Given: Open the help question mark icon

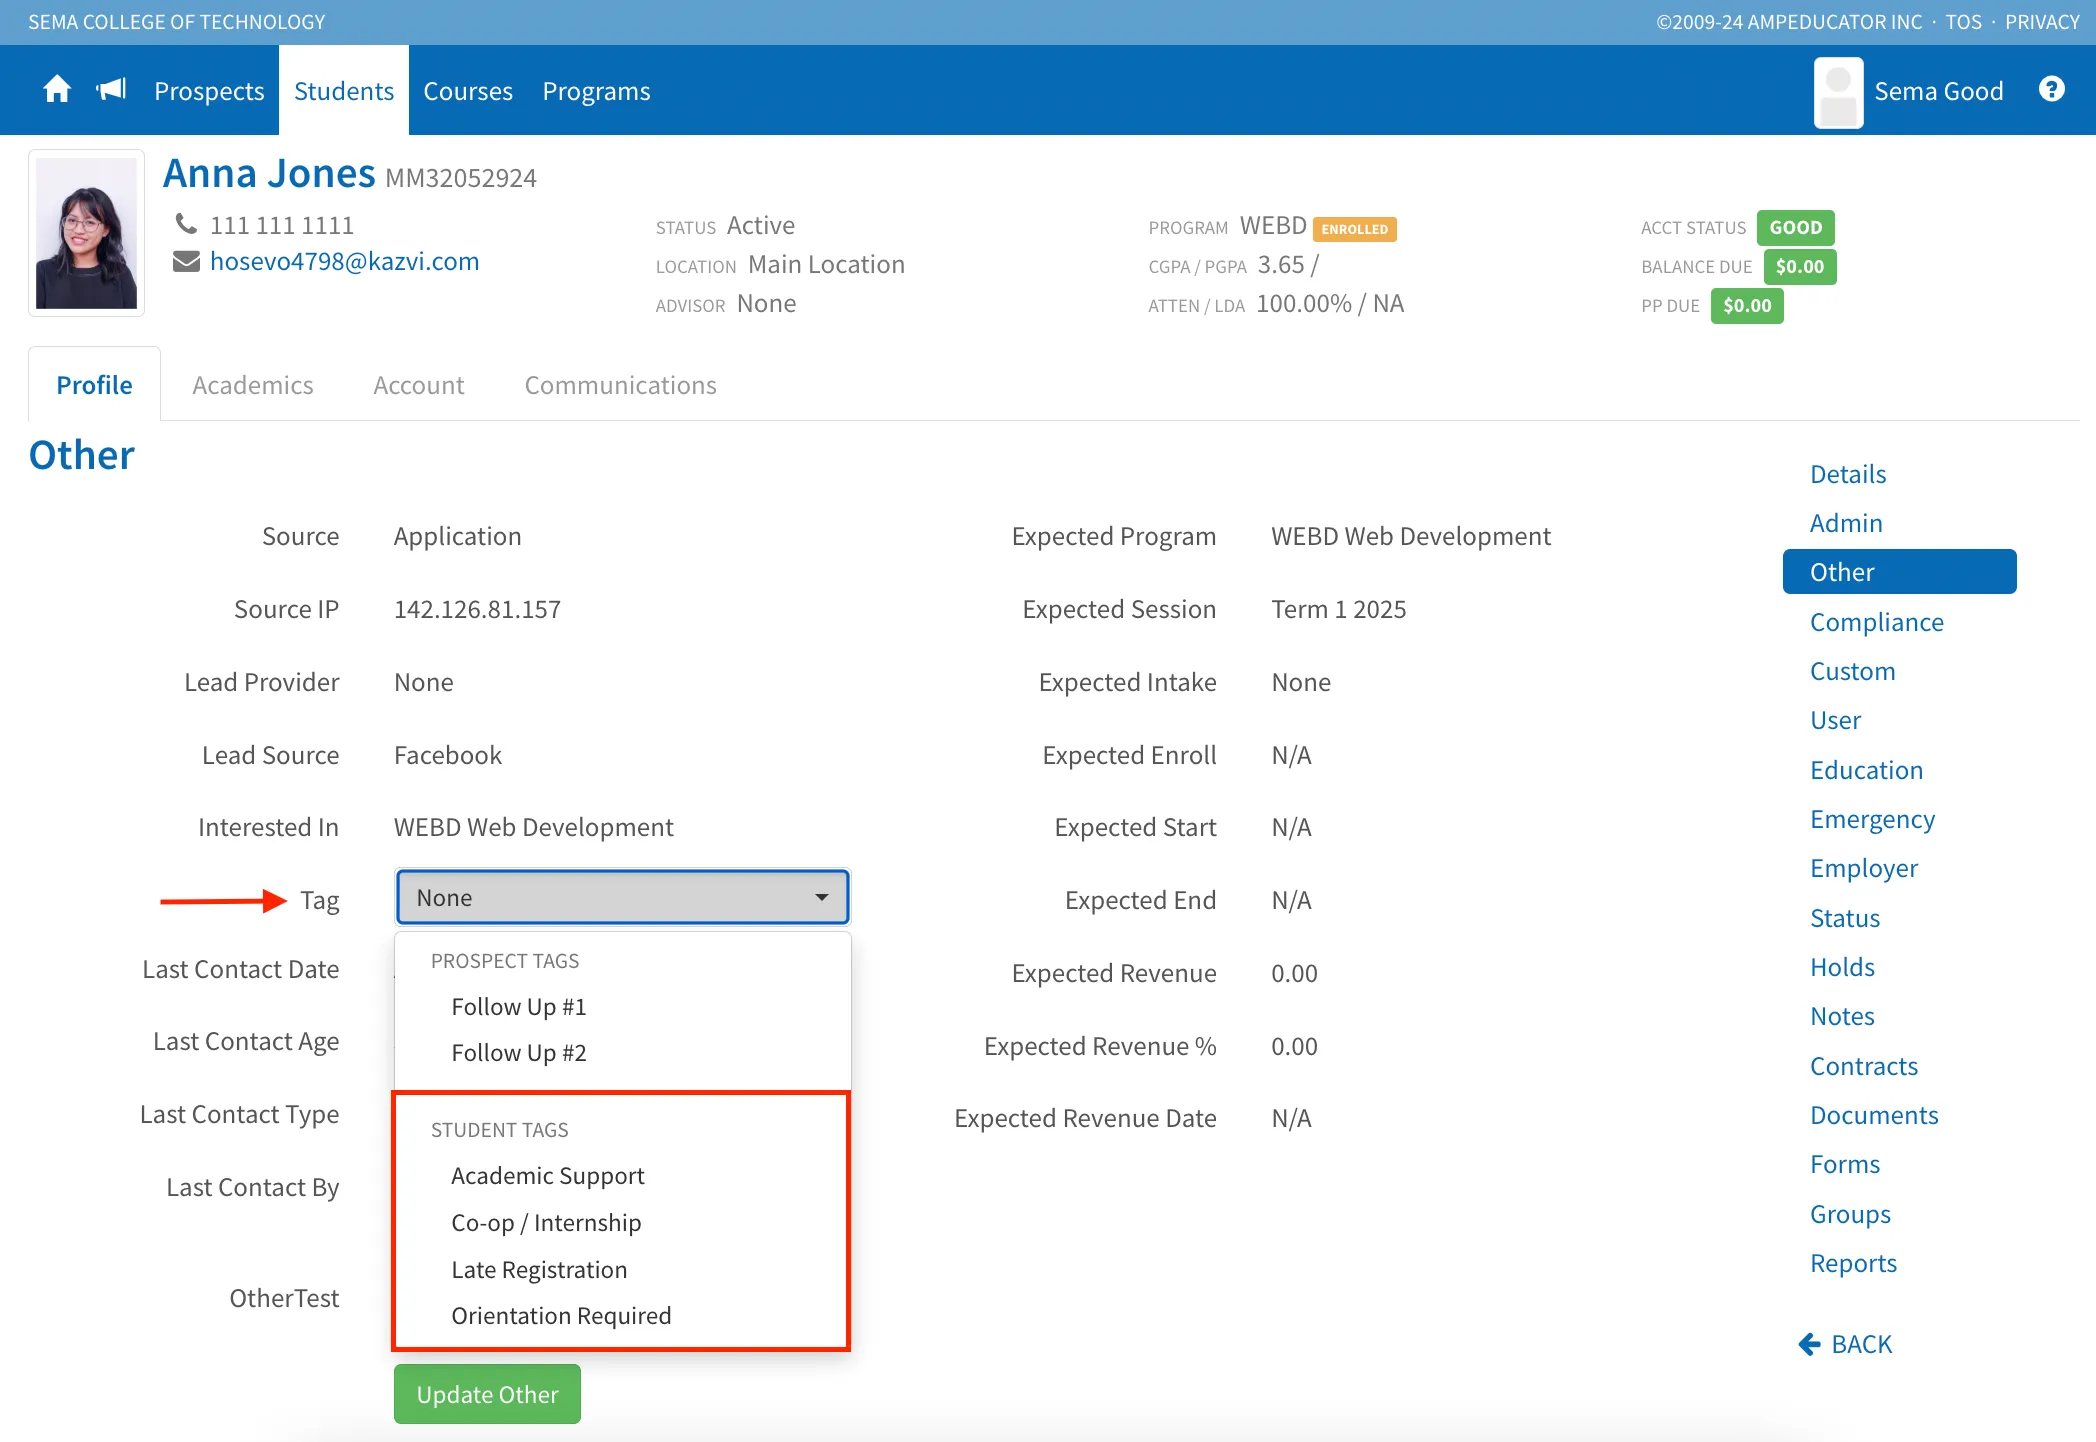Looking at the screenshot, I should pos(2051,90).
